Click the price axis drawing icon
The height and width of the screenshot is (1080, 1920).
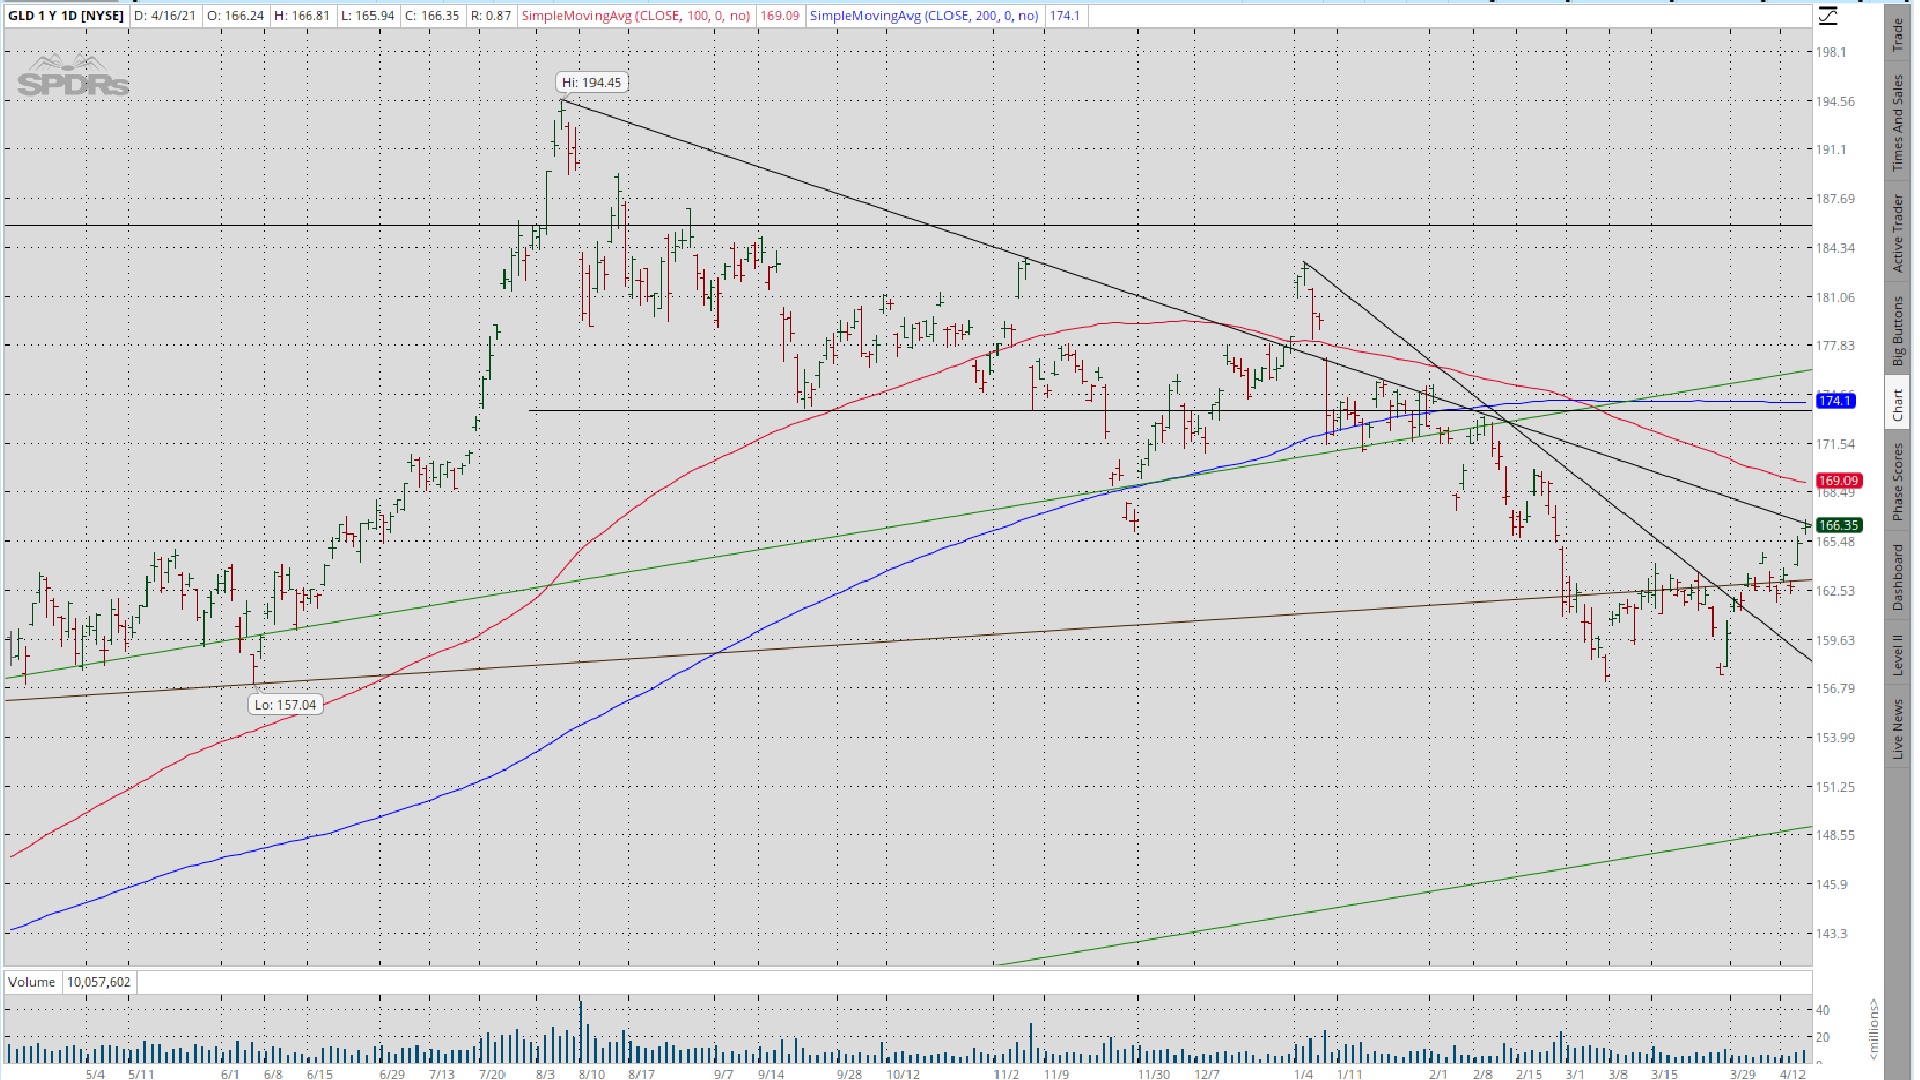[1828, 16]
